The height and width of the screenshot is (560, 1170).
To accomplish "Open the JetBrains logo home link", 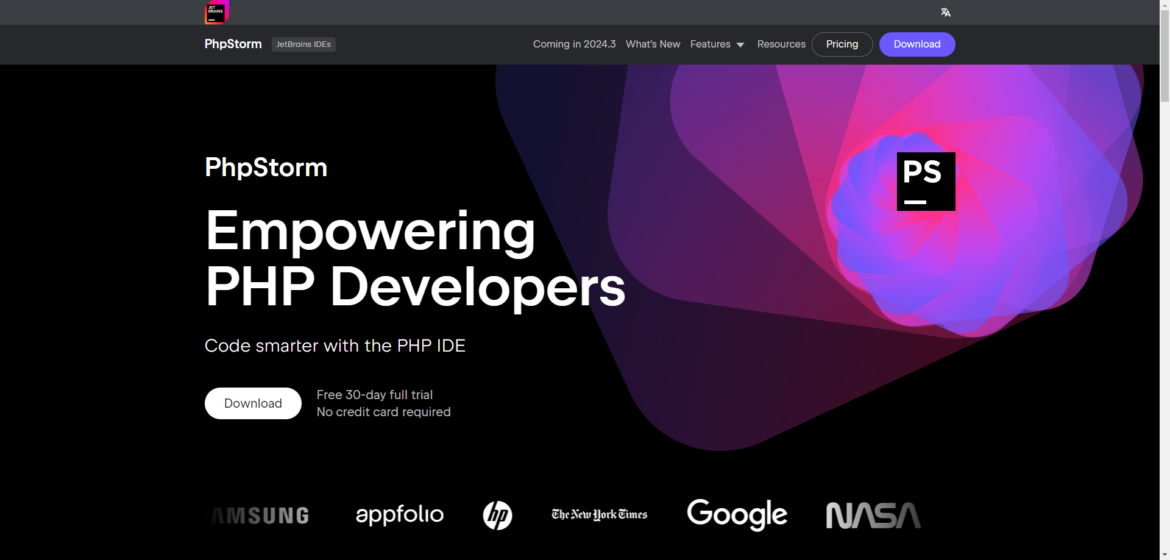I will click(x=216, y=13).
